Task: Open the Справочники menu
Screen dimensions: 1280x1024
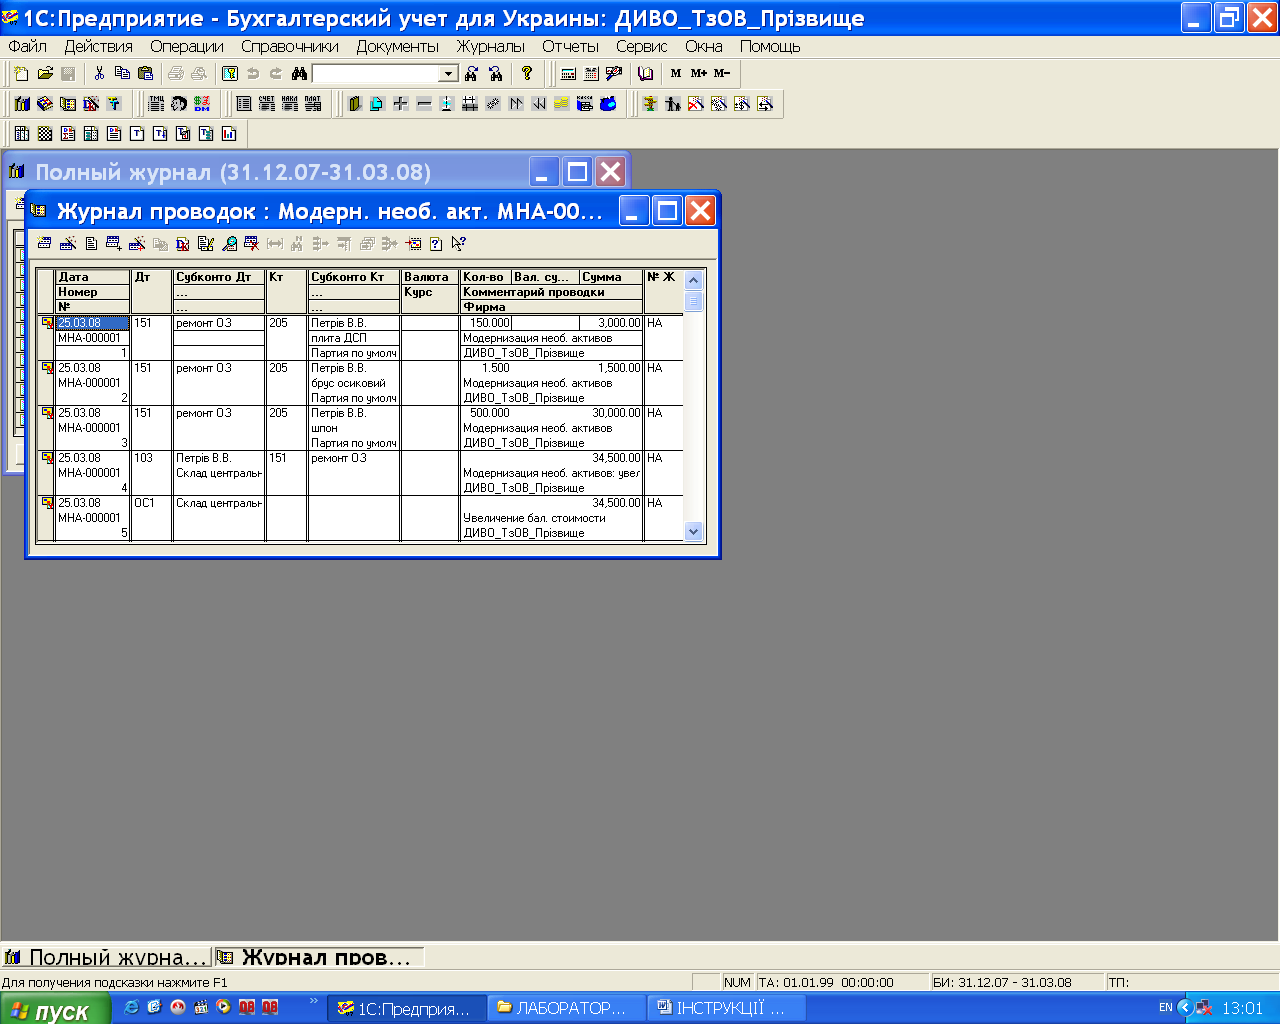Action: (290, 46)
